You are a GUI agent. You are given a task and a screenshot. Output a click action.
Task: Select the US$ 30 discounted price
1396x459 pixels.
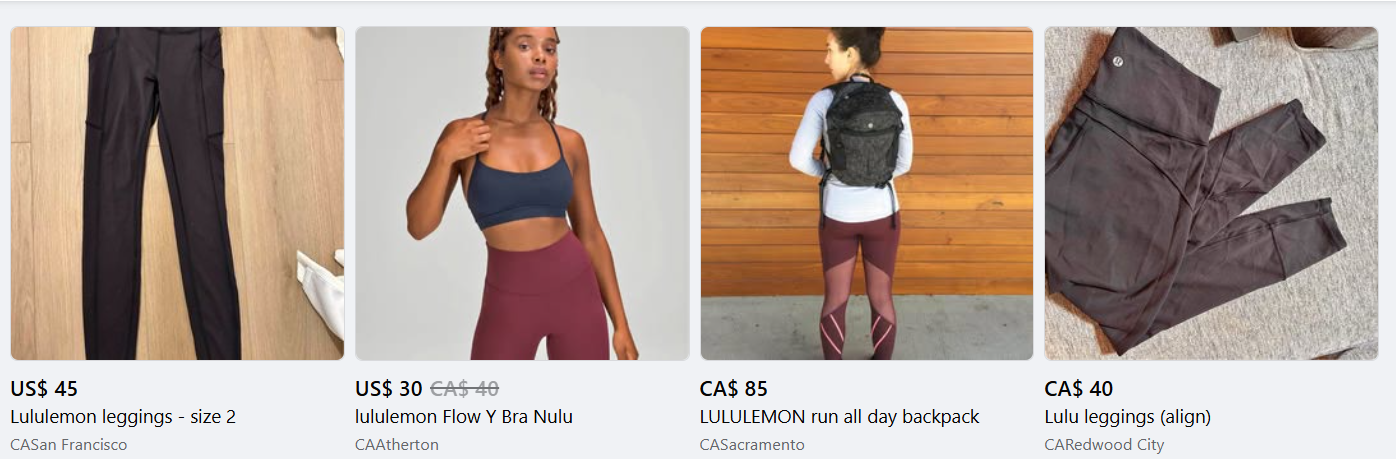389,389
